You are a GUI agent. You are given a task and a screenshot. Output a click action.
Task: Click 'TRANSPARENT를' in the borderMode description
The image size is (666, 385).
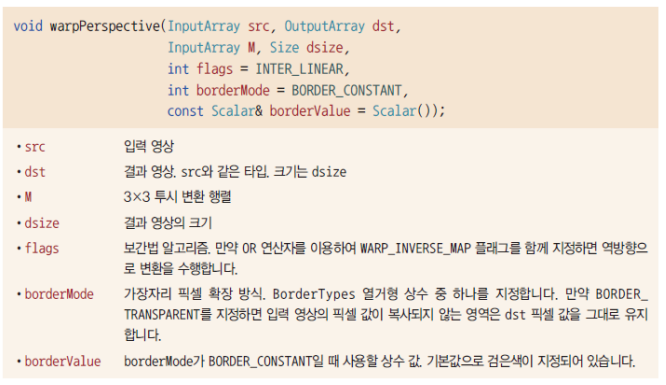[x=168, y=314]
